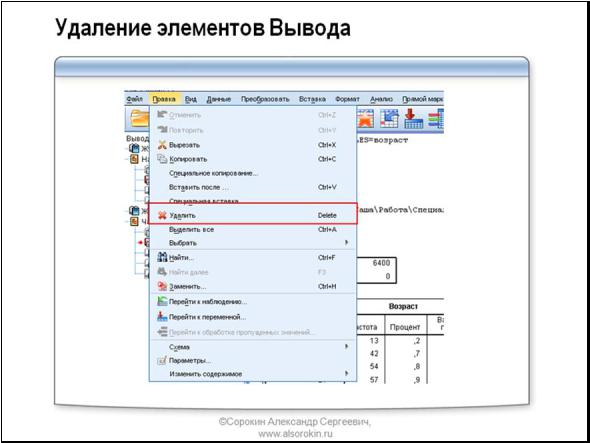Click the frequency cell showing 42
The width and height of the screenshot is (590, 443).
374,353
